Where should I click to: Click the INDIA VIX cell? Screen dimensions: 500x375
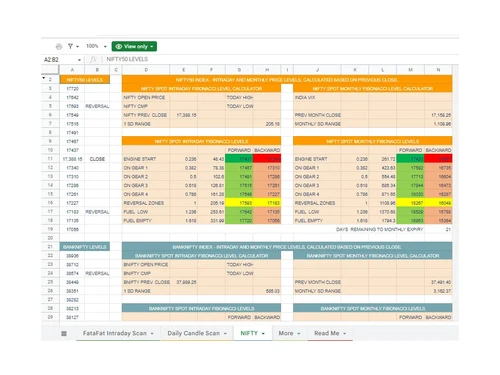point(317,97)
